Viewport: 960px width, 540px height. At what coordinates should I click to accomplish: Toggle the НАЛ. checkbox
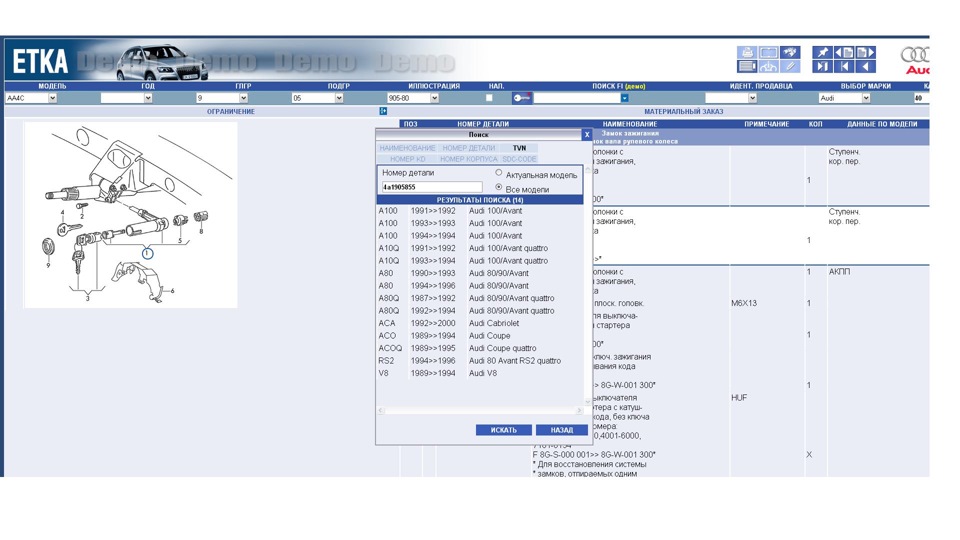[489, 97]
